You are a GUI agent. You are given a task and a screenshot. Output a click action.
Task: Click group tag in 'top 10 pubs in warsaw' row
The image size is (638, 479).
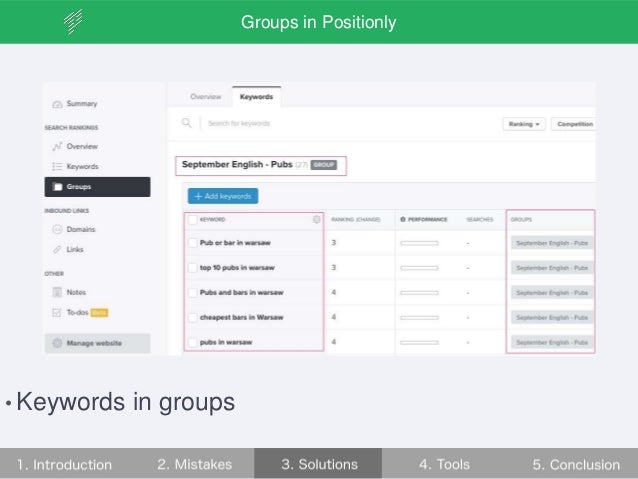pyautogui.click(x=552, y=268)
